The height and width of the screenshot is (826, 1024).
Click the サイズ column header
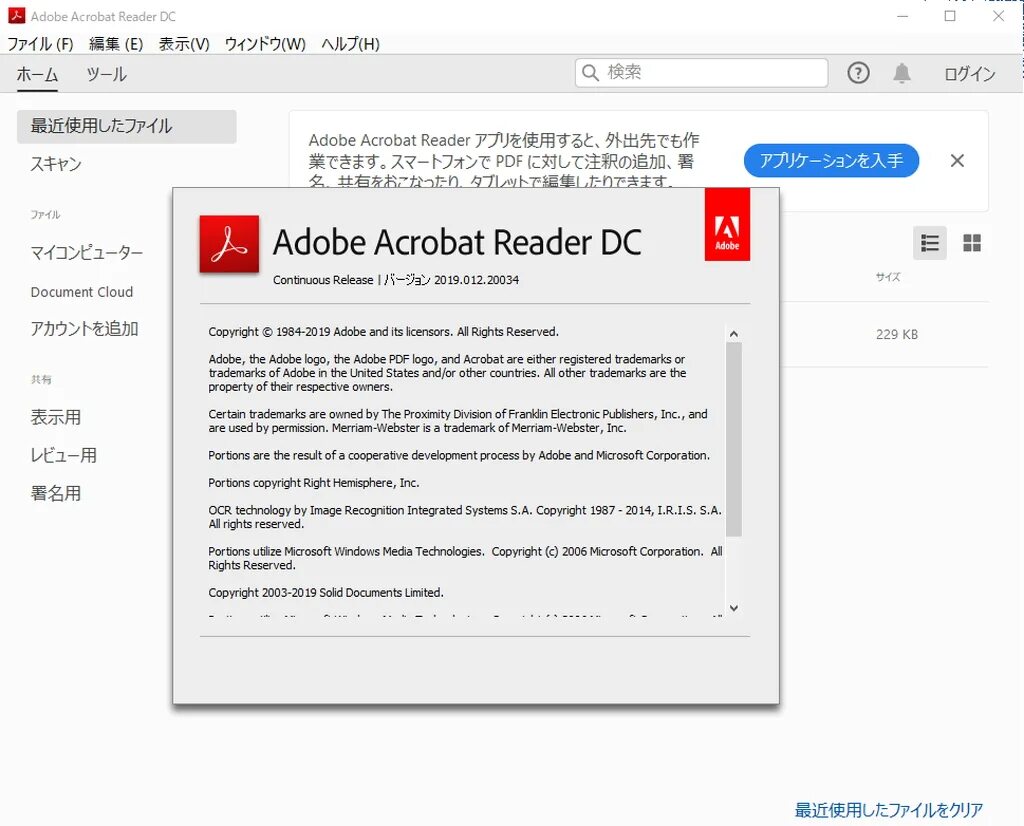888,277
